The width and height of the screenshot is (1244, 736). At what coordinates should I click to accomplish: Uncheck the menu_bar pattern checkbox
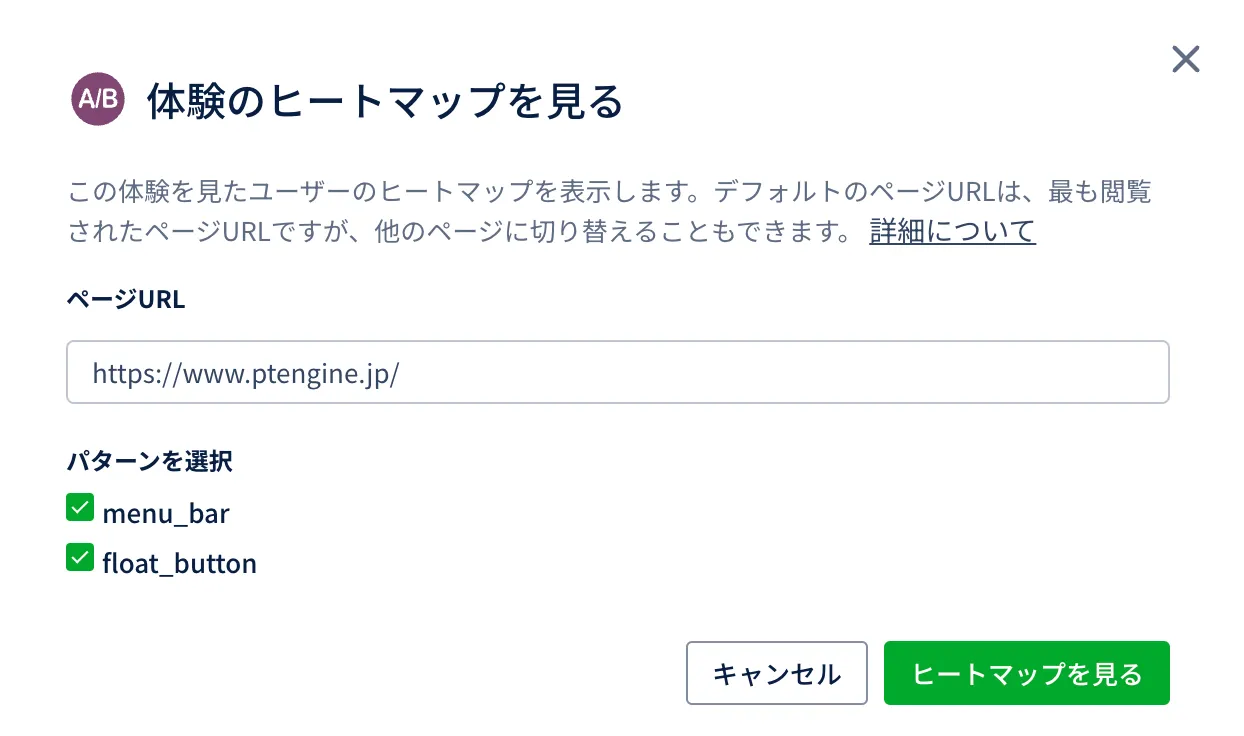[80, 508]
